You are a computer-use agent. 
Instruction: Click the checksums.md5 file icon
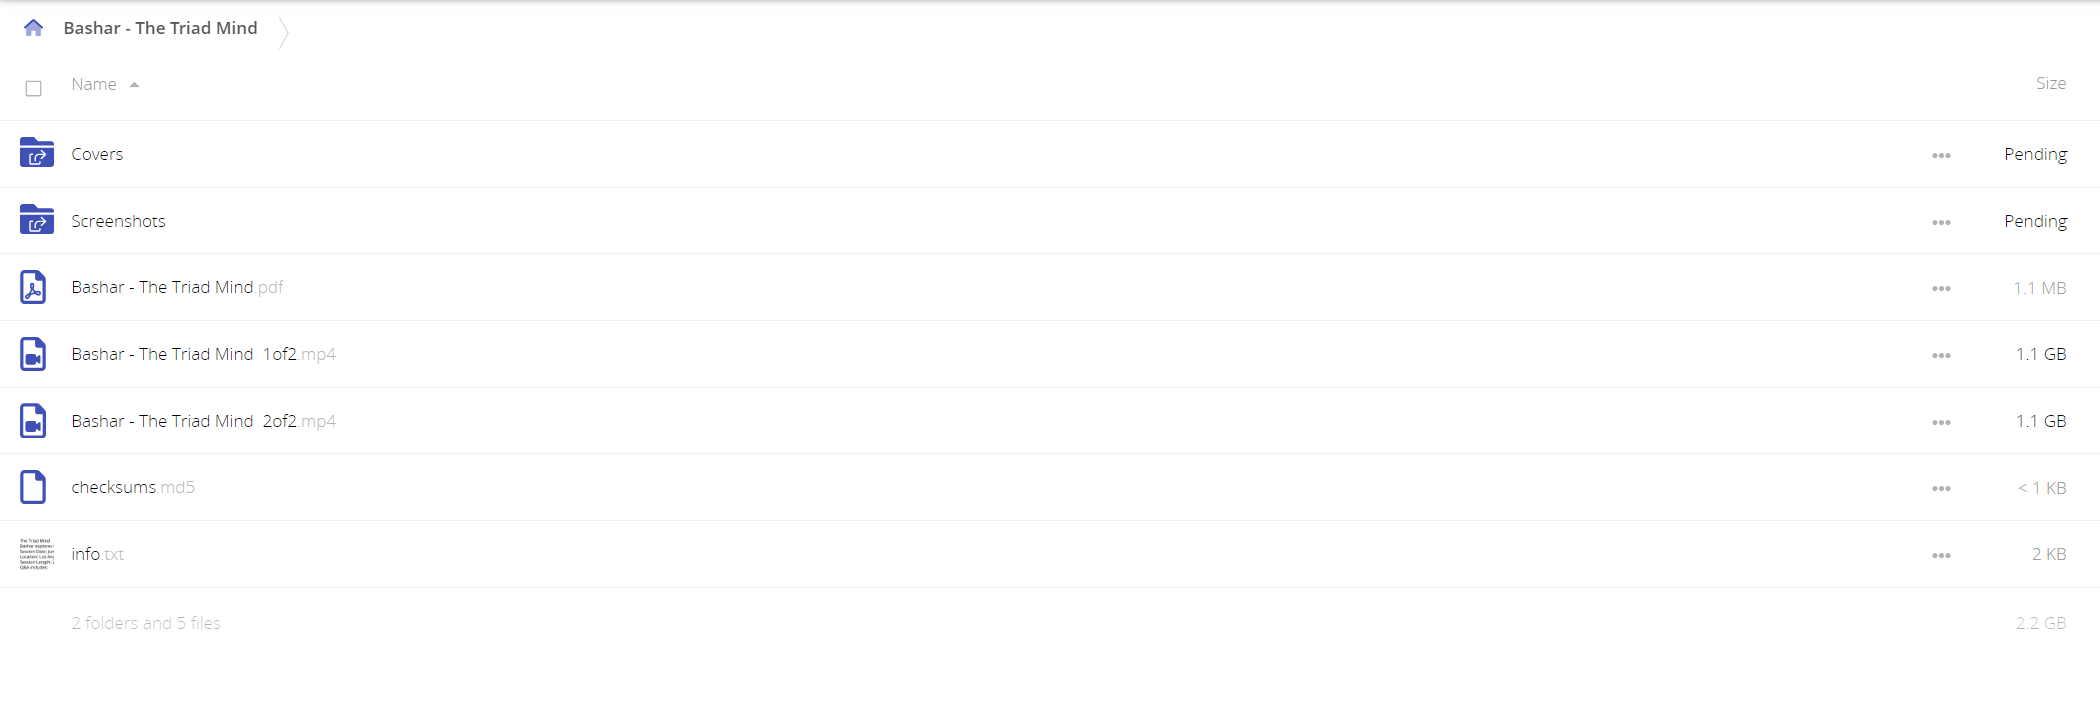tap(33, 487)
